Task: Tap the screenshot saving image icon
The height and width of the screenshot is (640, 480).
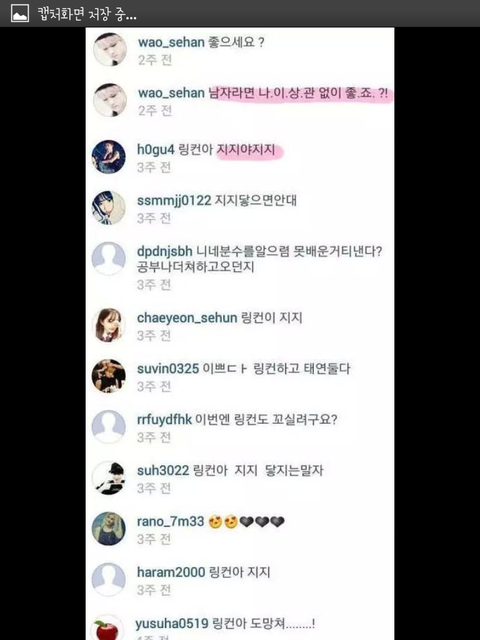Action: 20,13
